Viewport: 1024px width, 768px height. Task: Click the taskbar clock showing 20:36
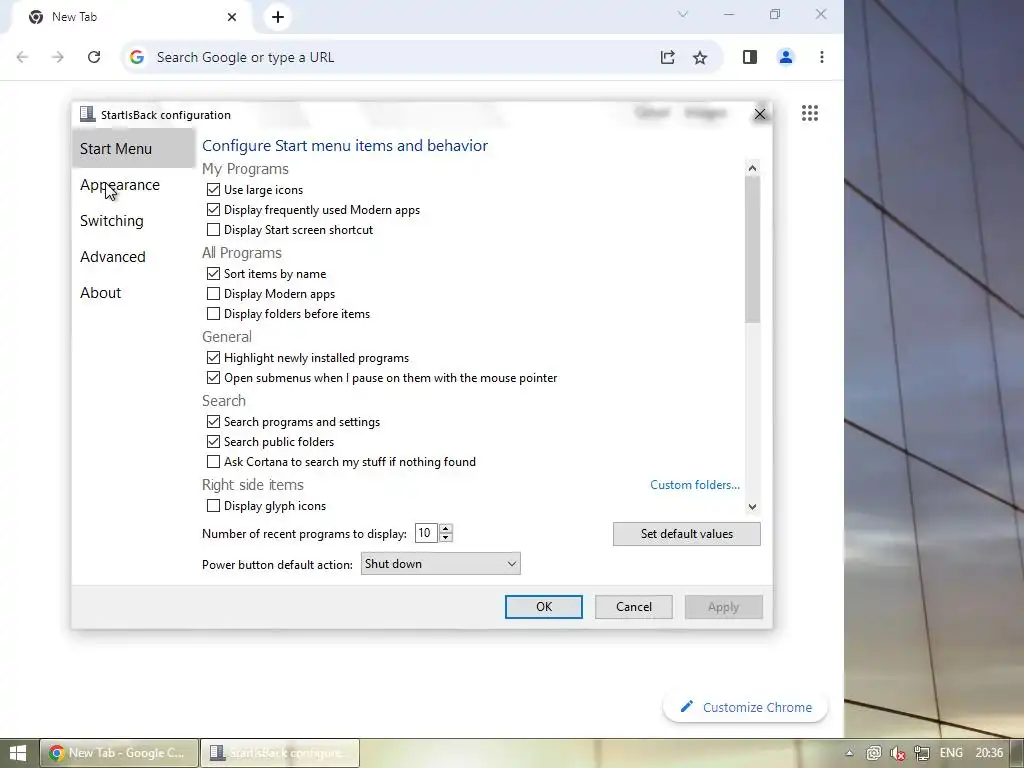989,753
